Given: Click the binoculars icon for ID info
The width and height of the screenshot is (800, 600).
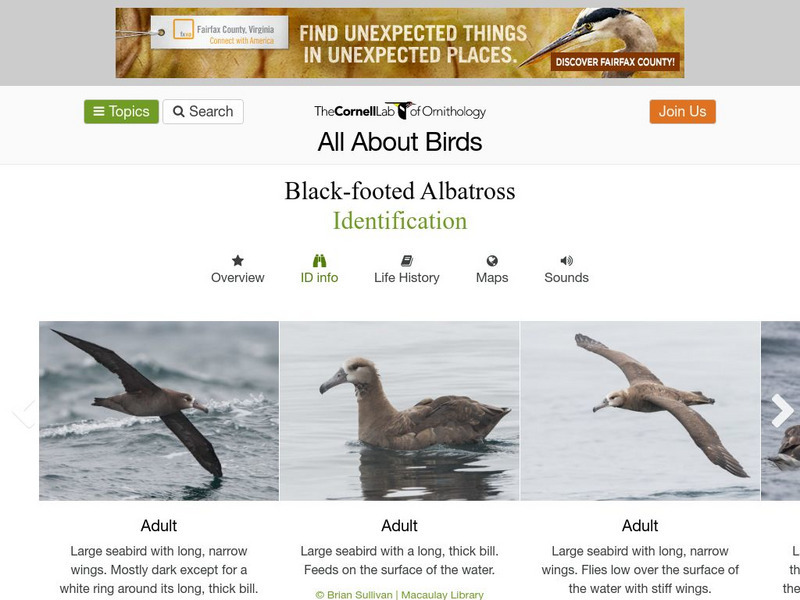Looking at the screenshot, I should coord(319,261).
